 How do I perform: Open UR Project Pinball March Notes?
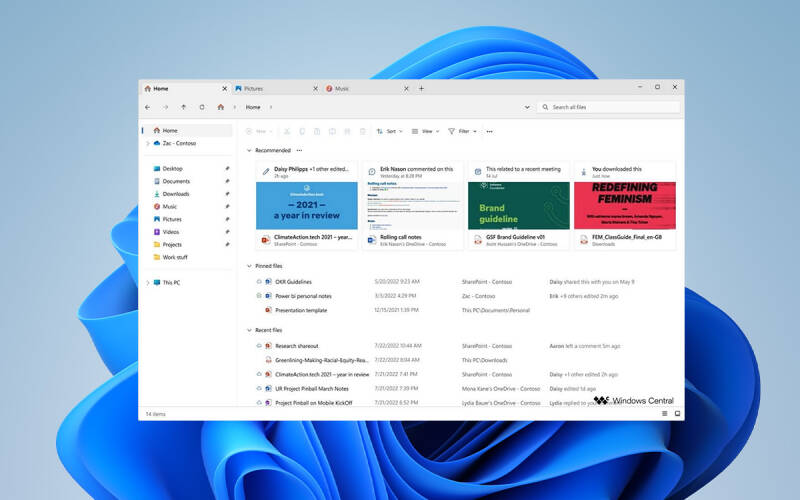tap(312, 389)
